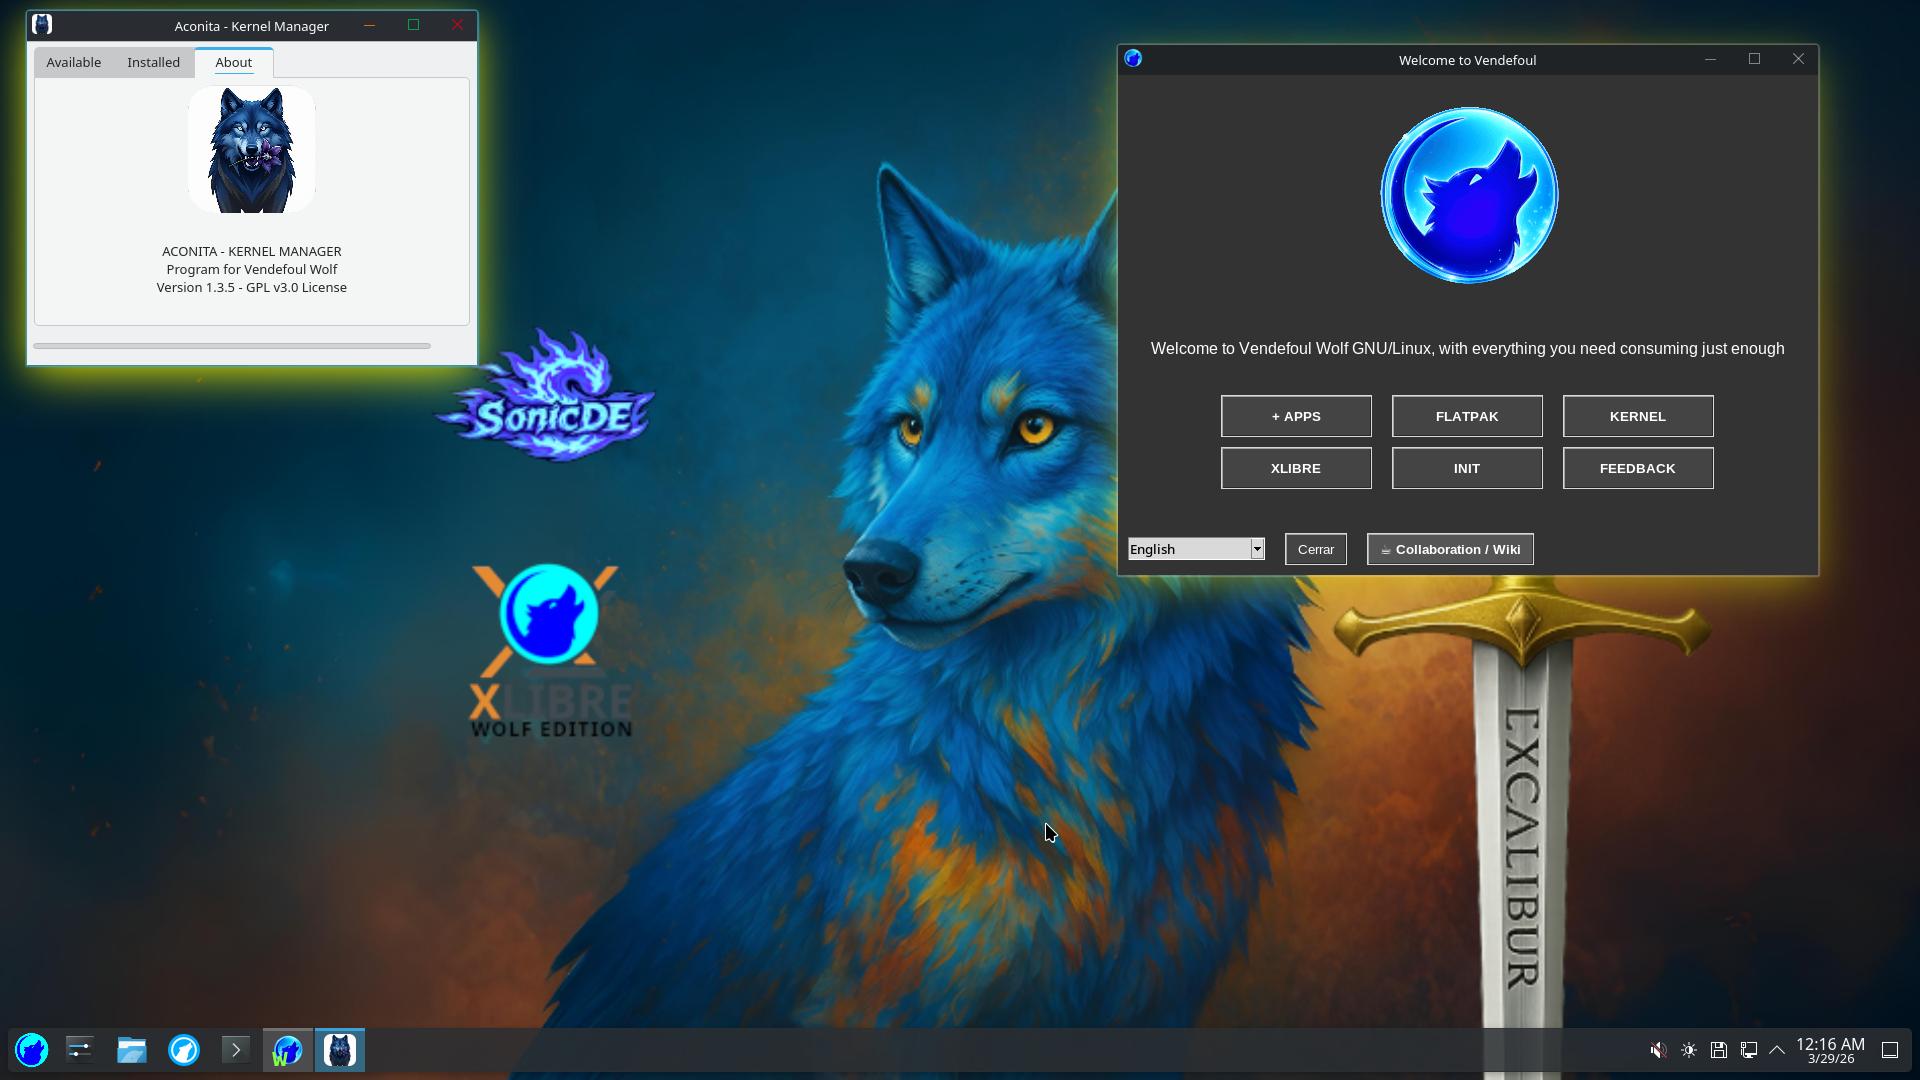
Task: Click the Welcome to Vendefoul taskbar entry
Action: (288, 1050)
